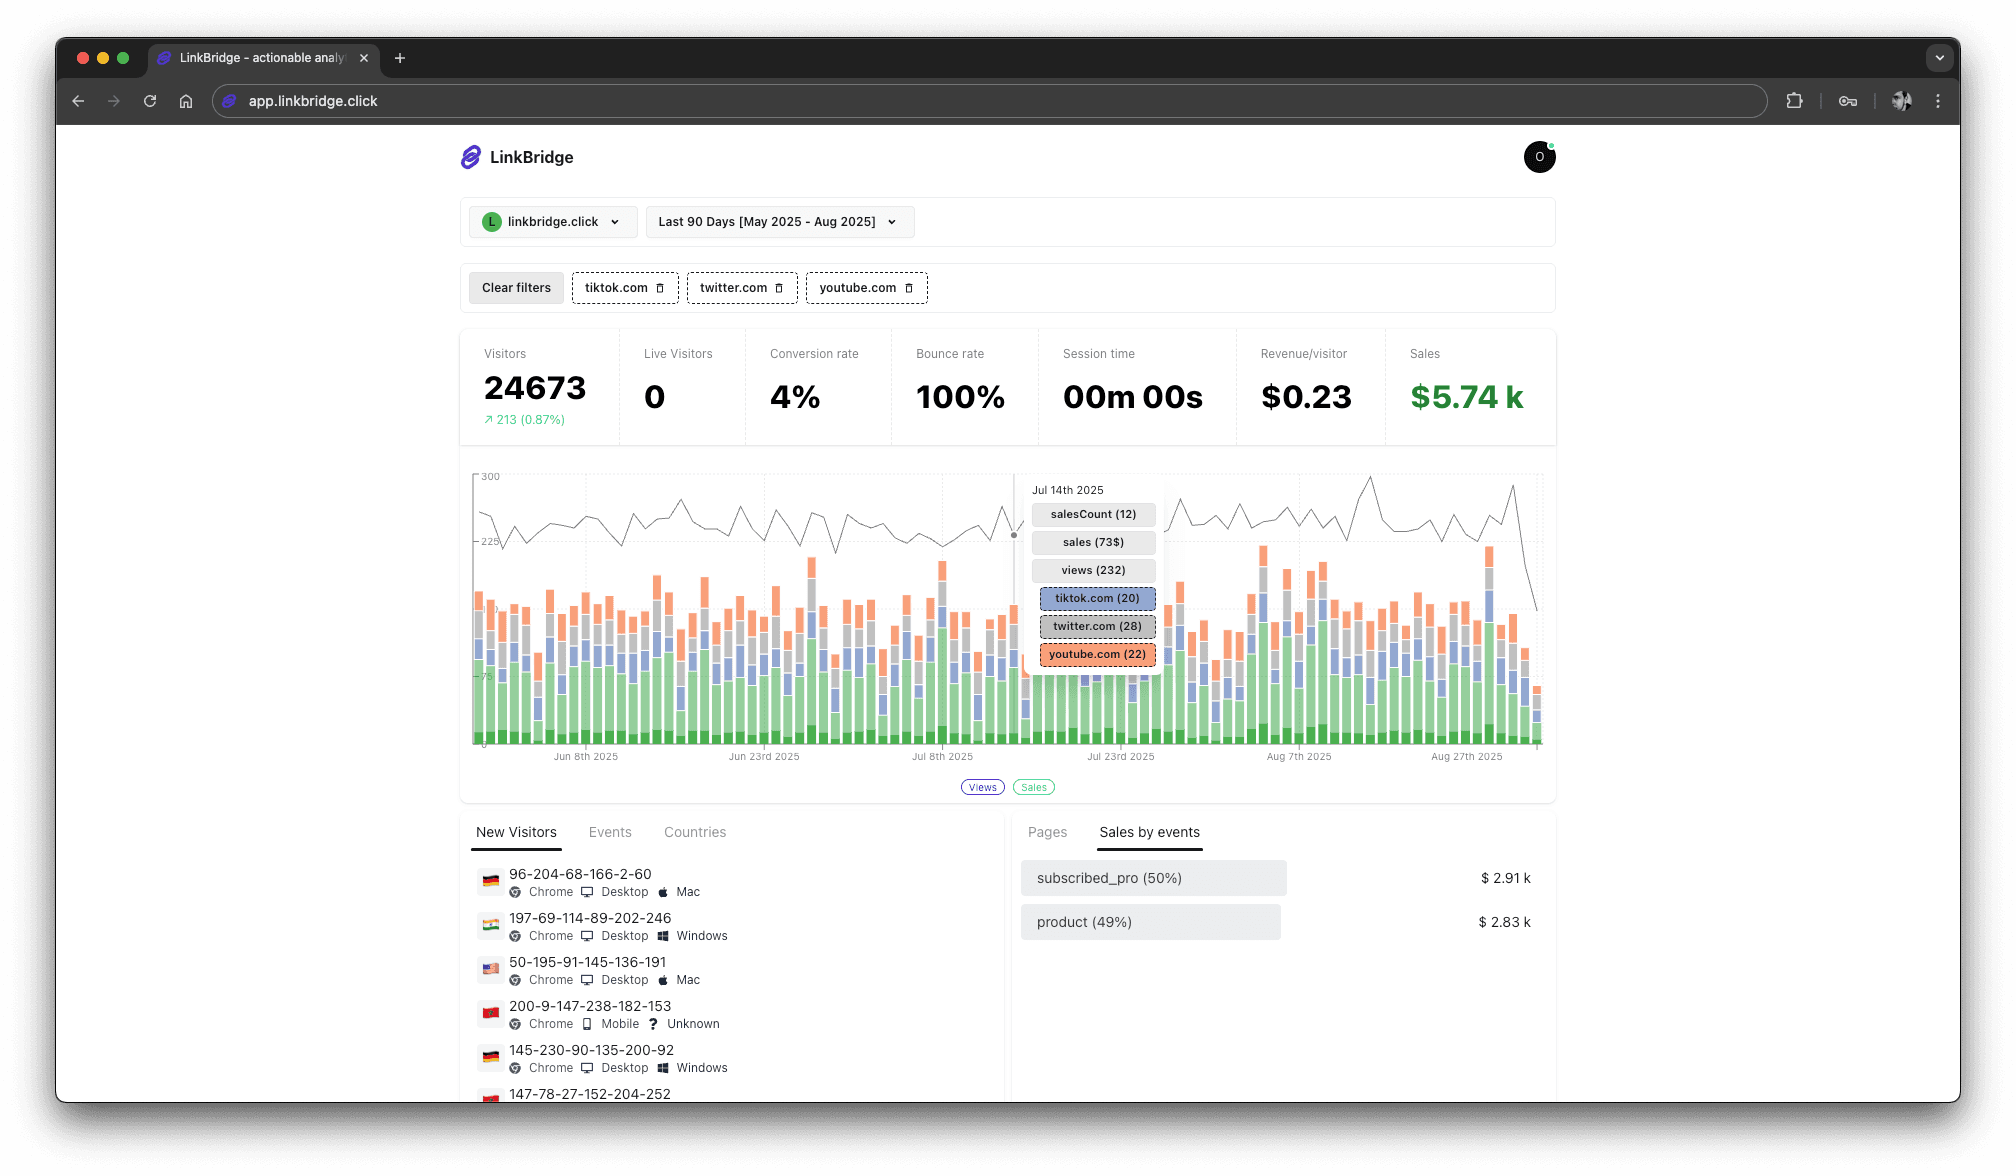Delete the twitter.com filter with trash icon
The width and height of the screenshot is (2016, 1176).
click(779, 288)
